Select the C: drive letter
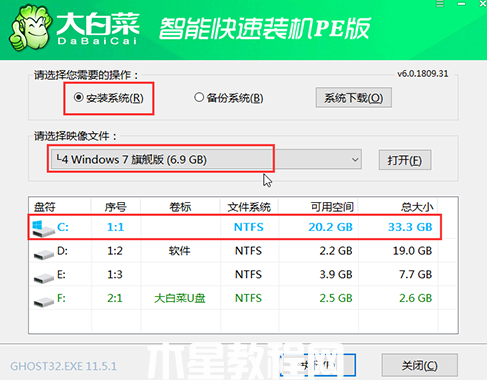This screenshot has height=380, width=487. 63,227
